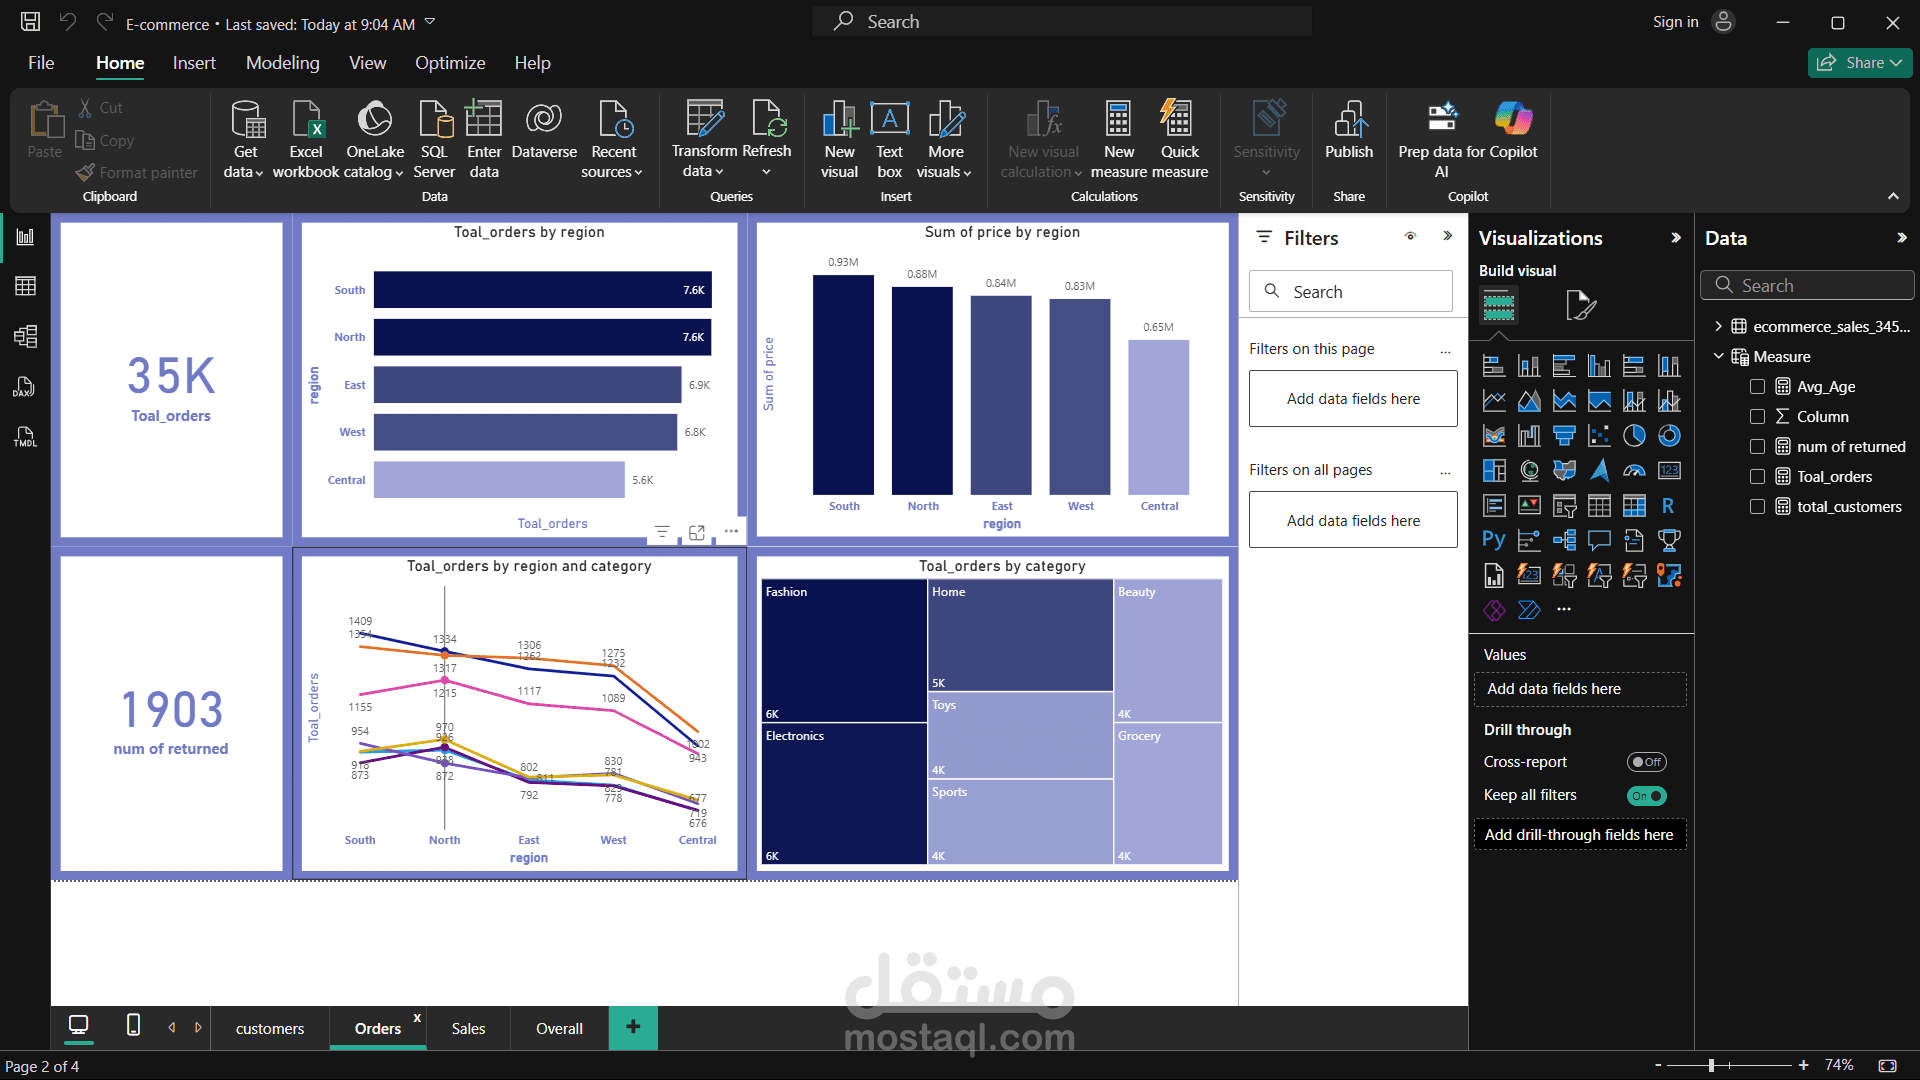Screen dimensions: 1920x1080
Task: Turn off Keep all filters toggle
Action: coord(1646,796)
